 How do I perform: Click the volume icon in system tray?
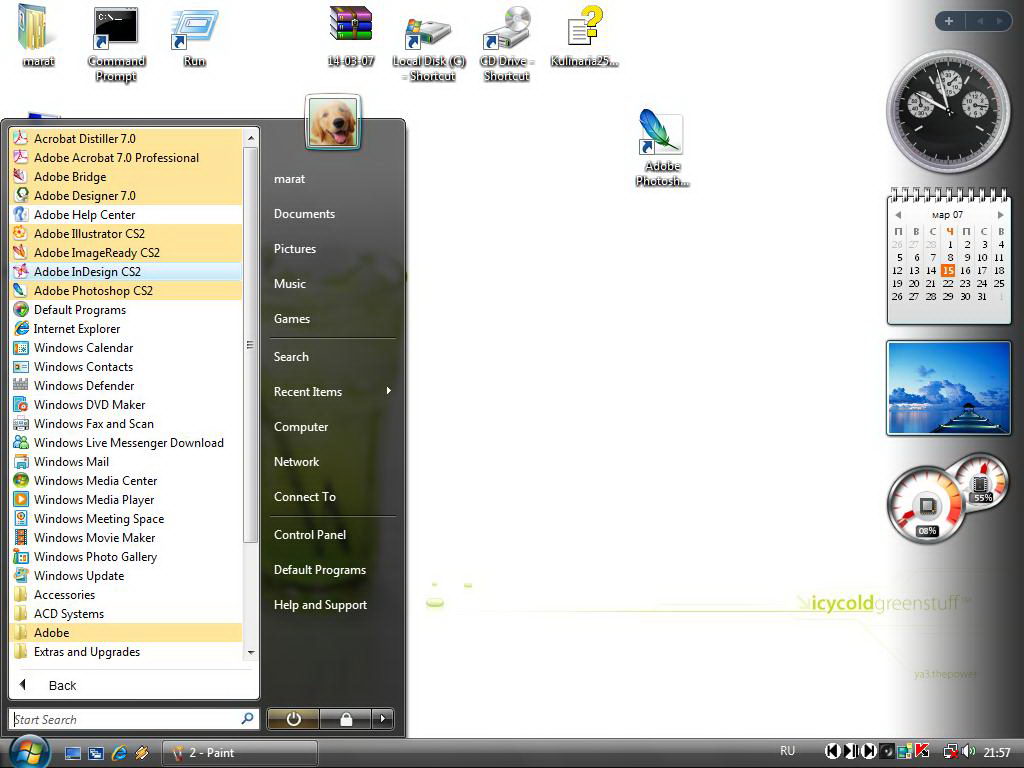(968, 752)
